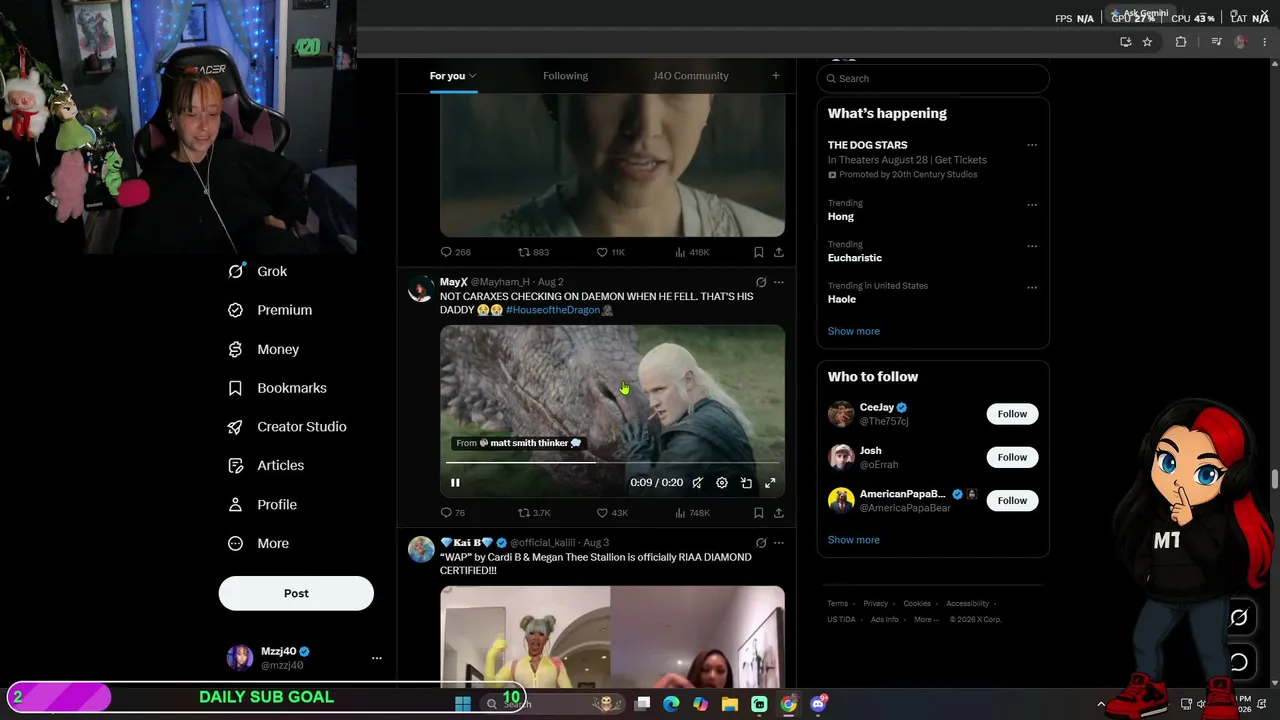Add a new timeline tab with plus

[775, 75]
